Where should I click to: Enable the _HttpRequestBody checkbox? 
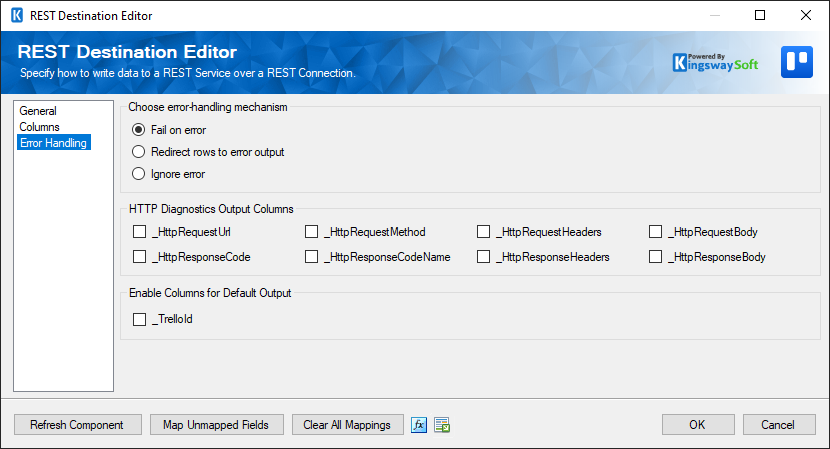coord(655,231)
